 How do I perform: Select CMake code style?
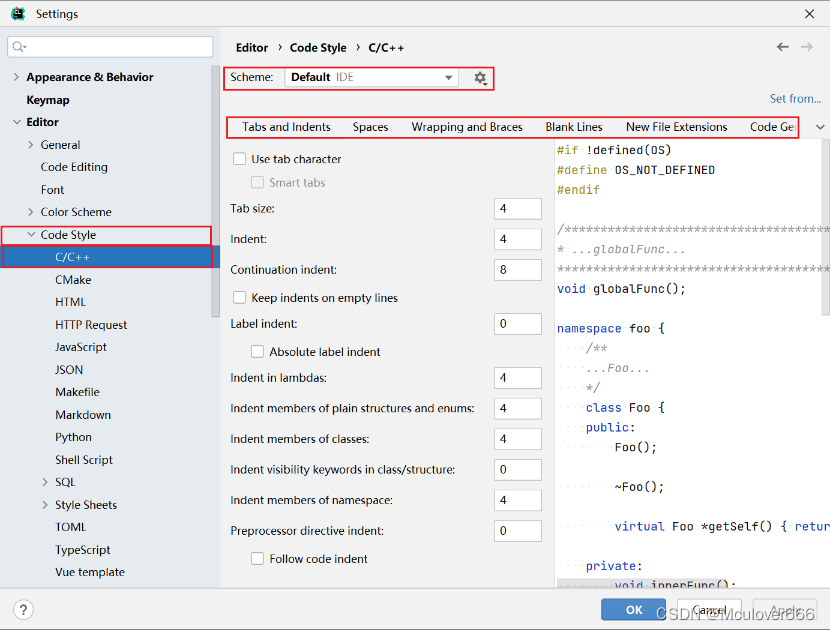point(73,280)
